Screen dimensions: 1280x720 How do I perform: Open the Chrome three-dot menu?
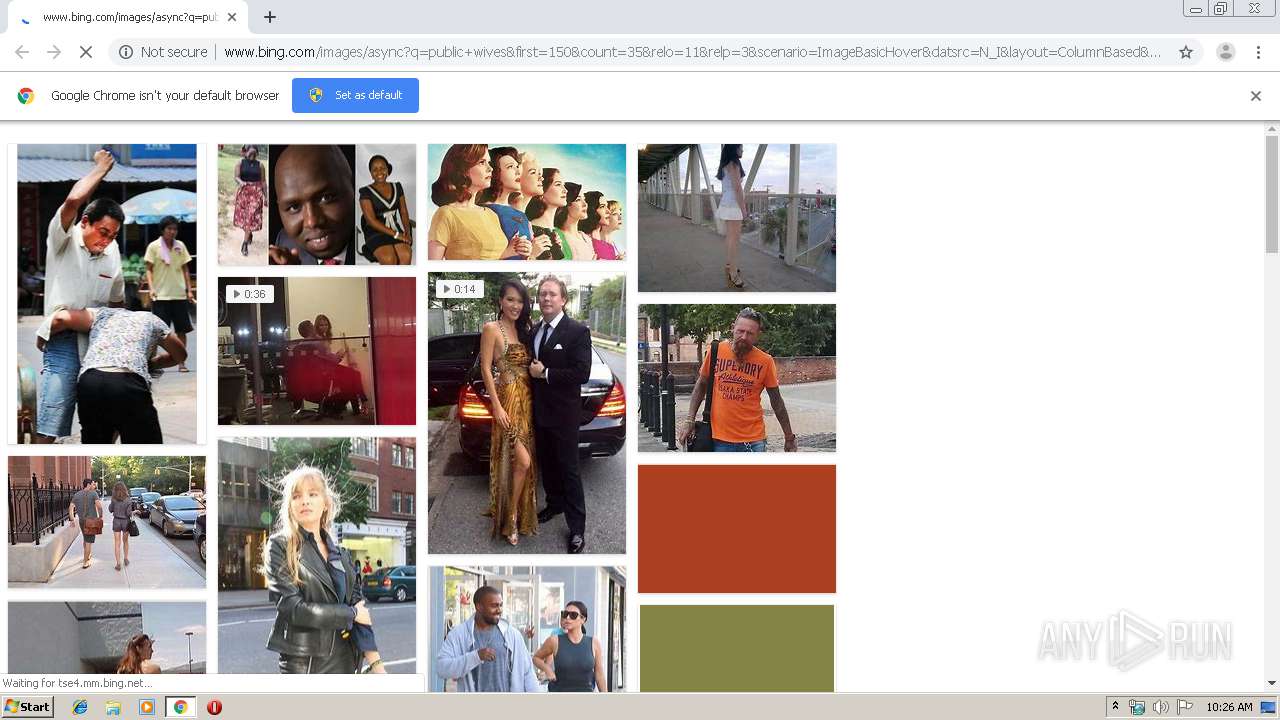(x=1258, y=52)
